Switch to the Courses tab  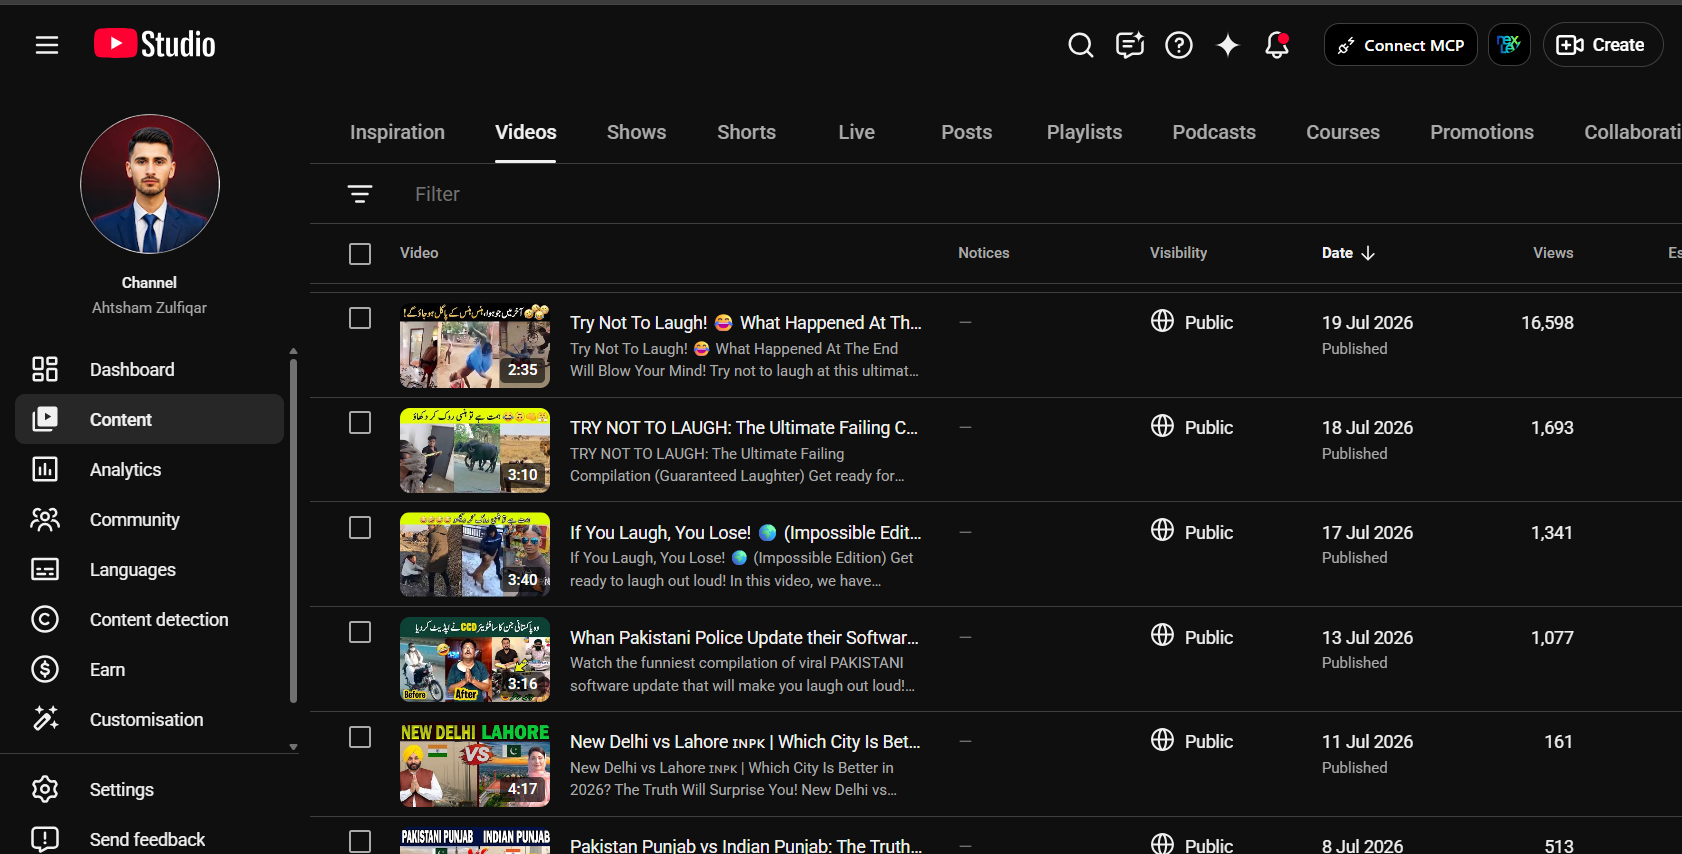pos(1343,132)
